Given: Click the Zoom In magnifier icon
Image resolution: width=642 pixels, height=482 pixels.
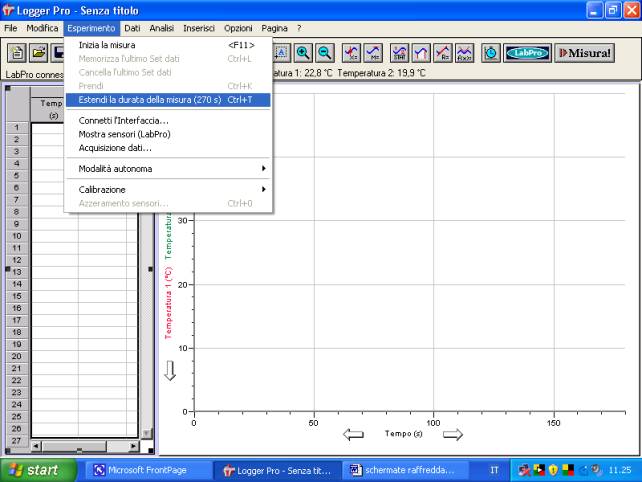Looking at the screenshot, I should click(x=302, y=53).
